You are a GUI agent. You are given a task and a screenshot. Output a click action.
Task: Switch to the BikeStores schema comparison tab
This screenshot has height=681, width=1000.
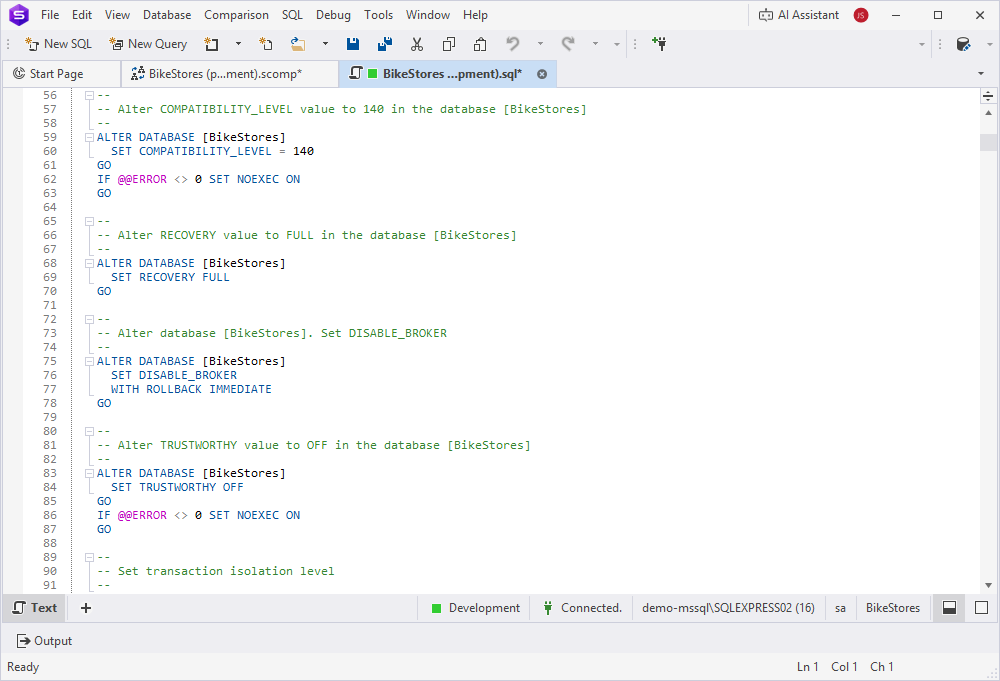click(225, 73)
